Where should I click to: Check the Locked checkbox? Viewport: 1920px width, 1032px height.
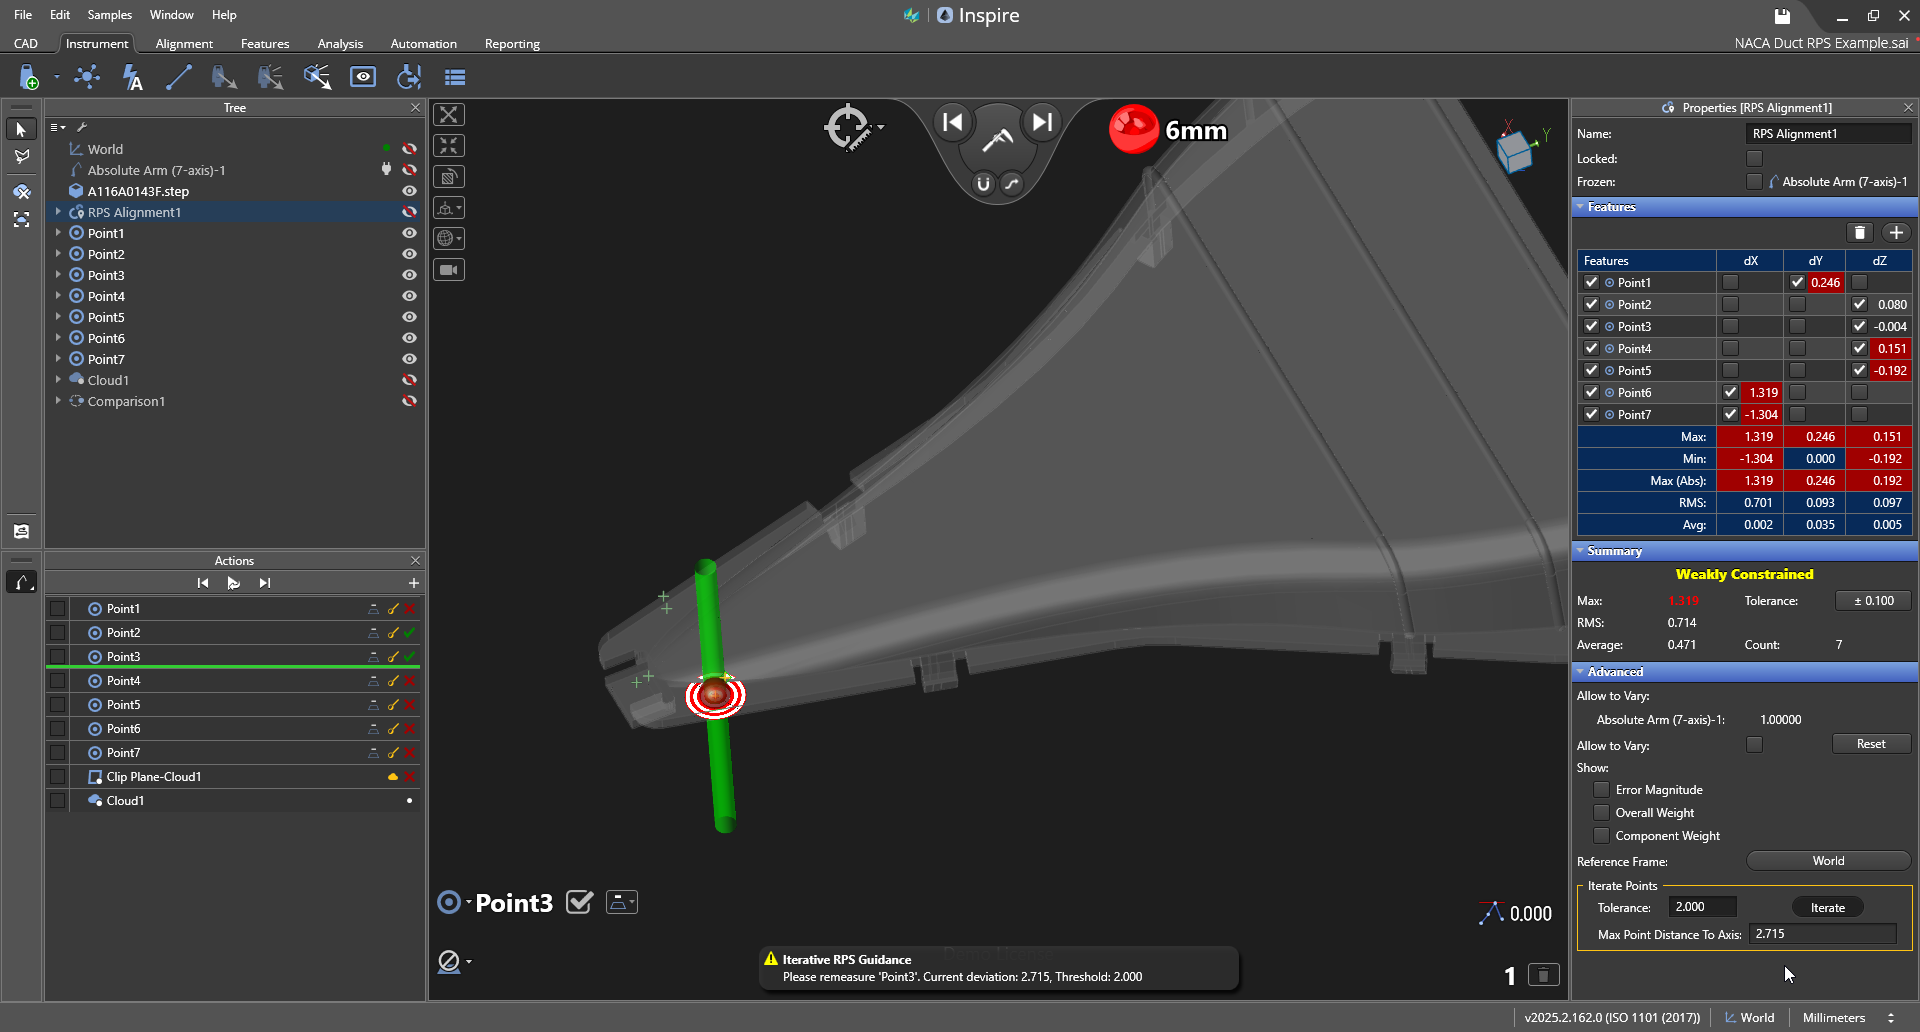1754,158
